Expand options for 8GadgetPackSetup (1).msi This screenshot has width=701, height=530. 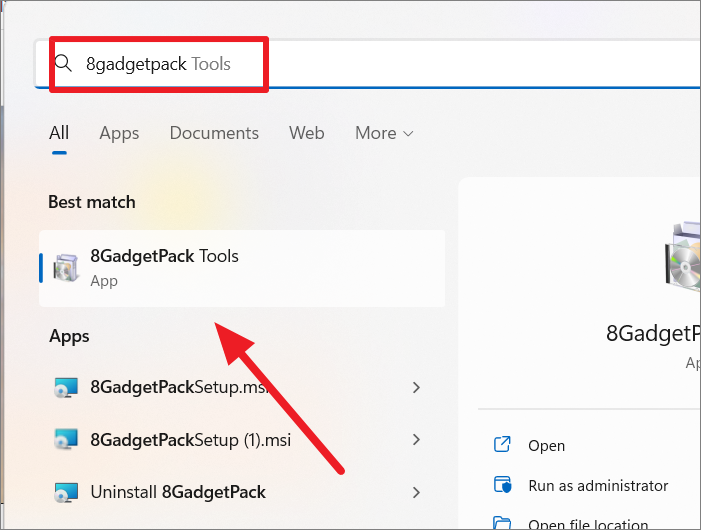click(x=416, y=440)
